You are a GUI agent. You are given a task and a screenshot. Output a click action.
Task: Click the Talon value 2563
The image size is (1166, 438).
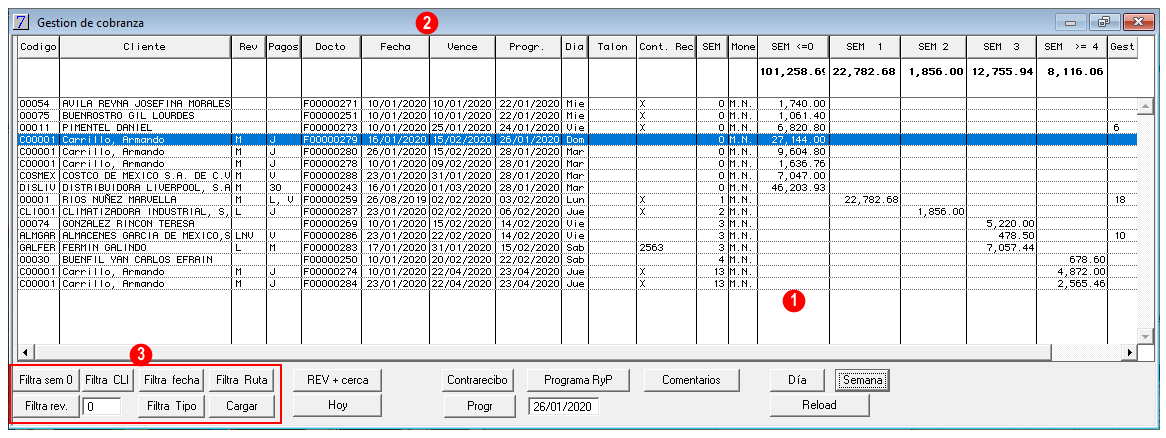[666, 247]
